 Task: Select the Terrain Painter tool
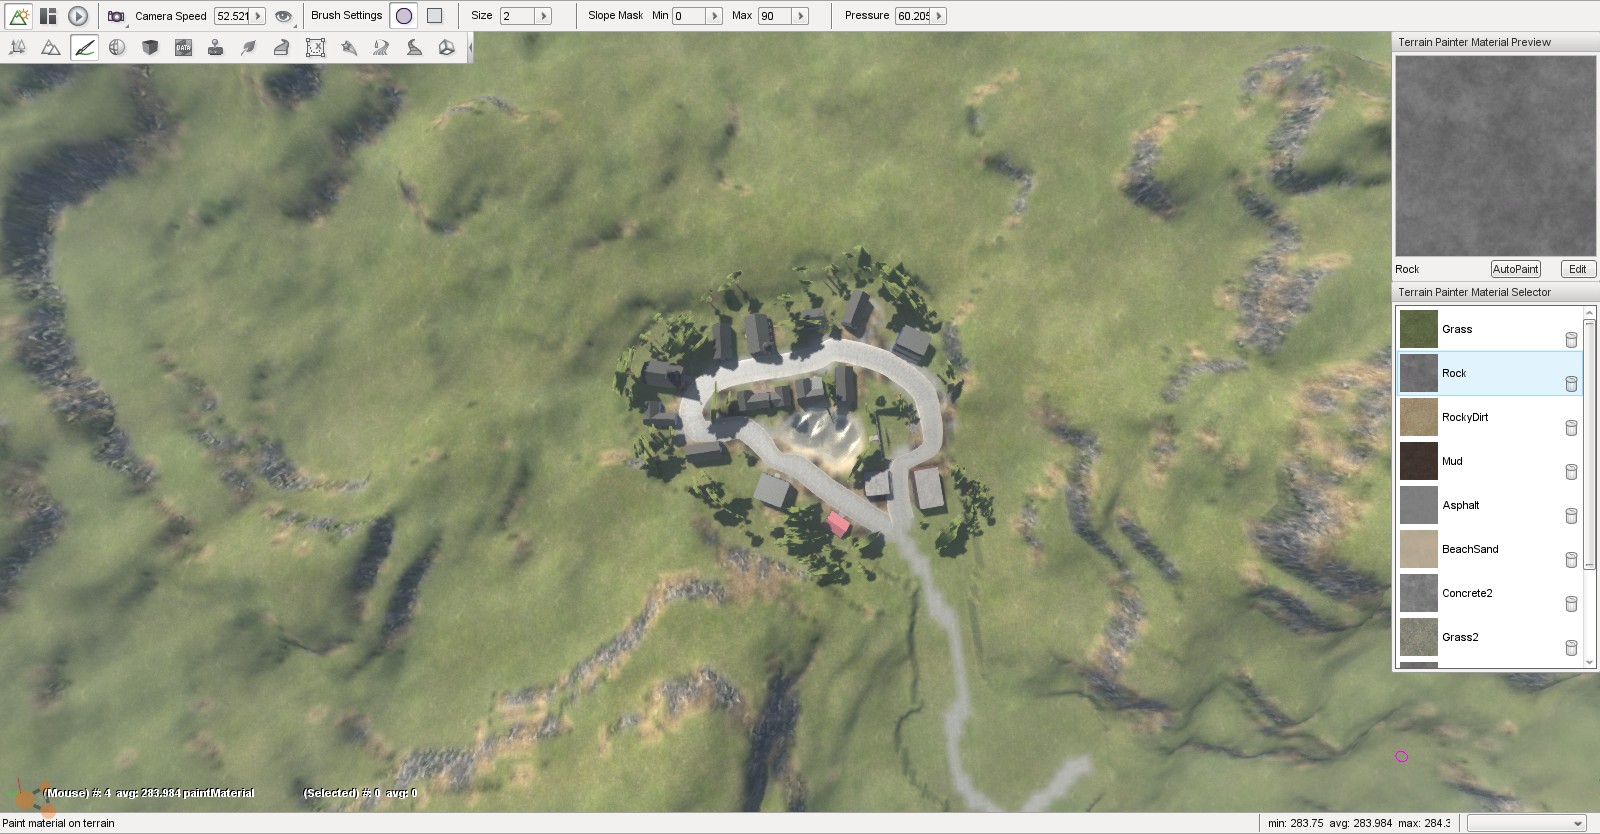(x=84, y=47)
